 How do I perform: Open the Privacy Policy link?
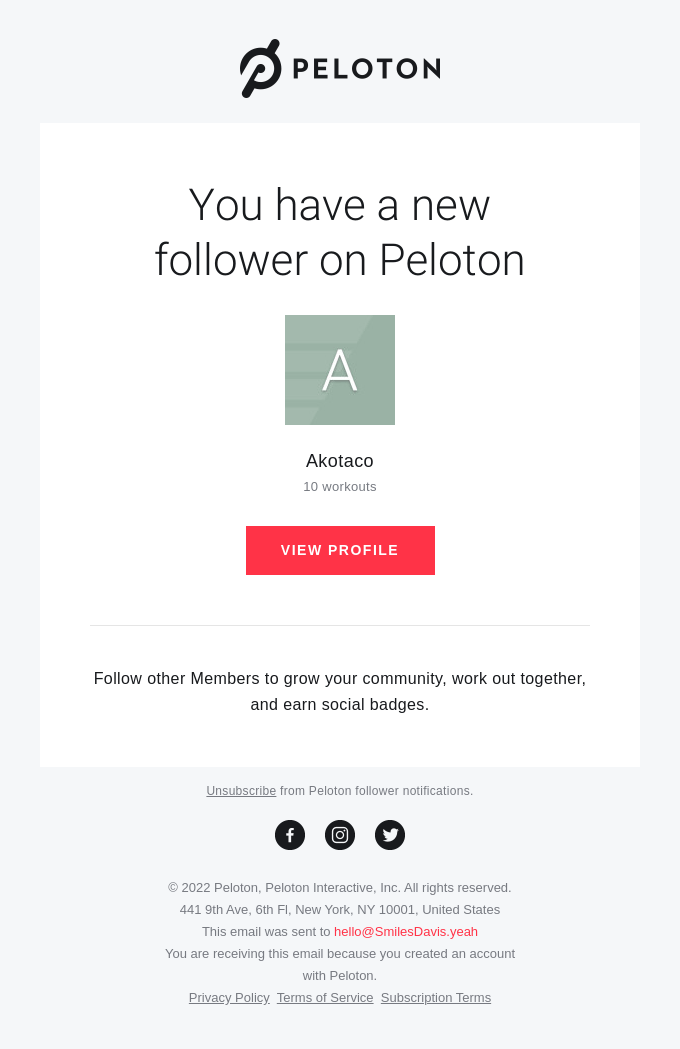coord(229,998)
